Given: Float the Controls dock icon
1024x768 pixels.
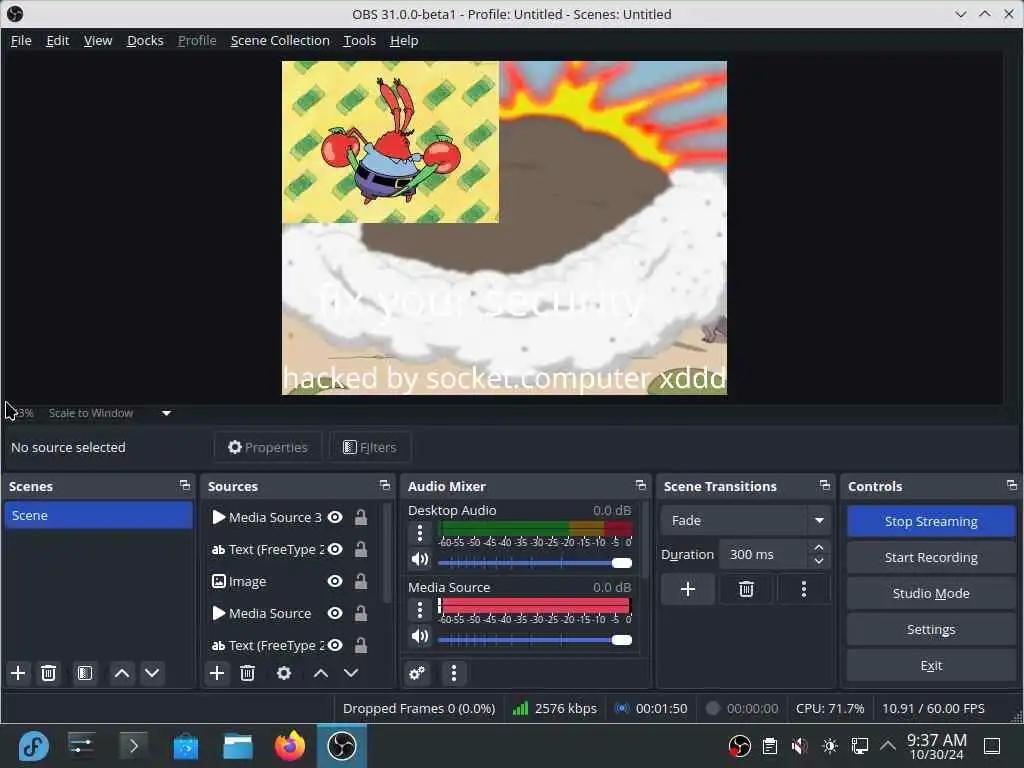Looking at the screenshot, I should click(1012, 485).
